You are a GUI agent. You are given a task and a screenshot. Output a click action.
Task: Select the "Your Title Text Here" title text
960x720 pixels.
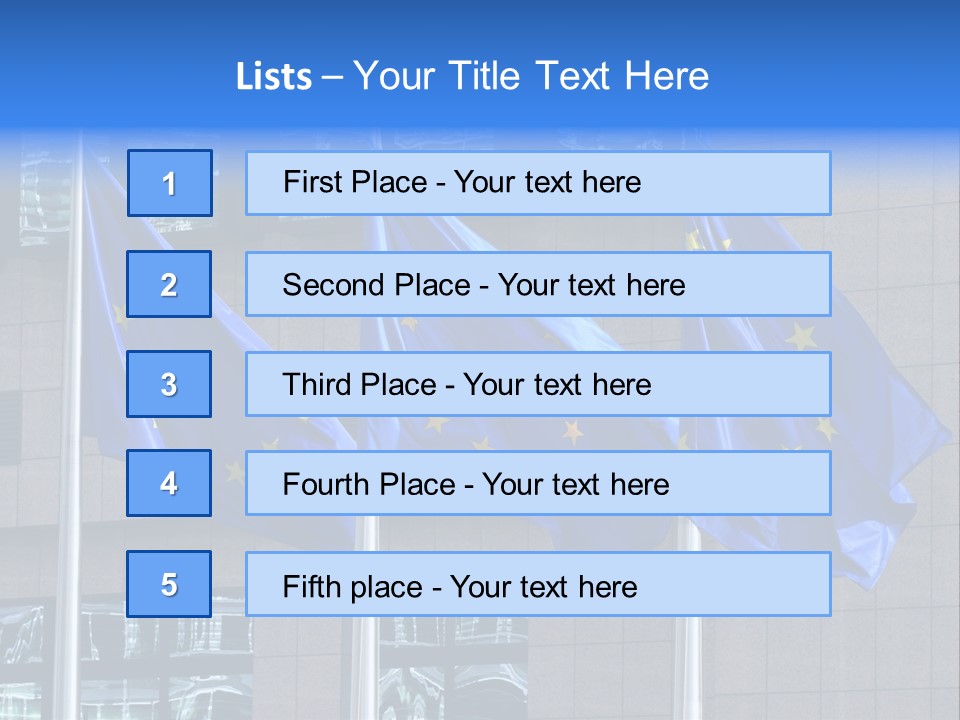[531, 76]
